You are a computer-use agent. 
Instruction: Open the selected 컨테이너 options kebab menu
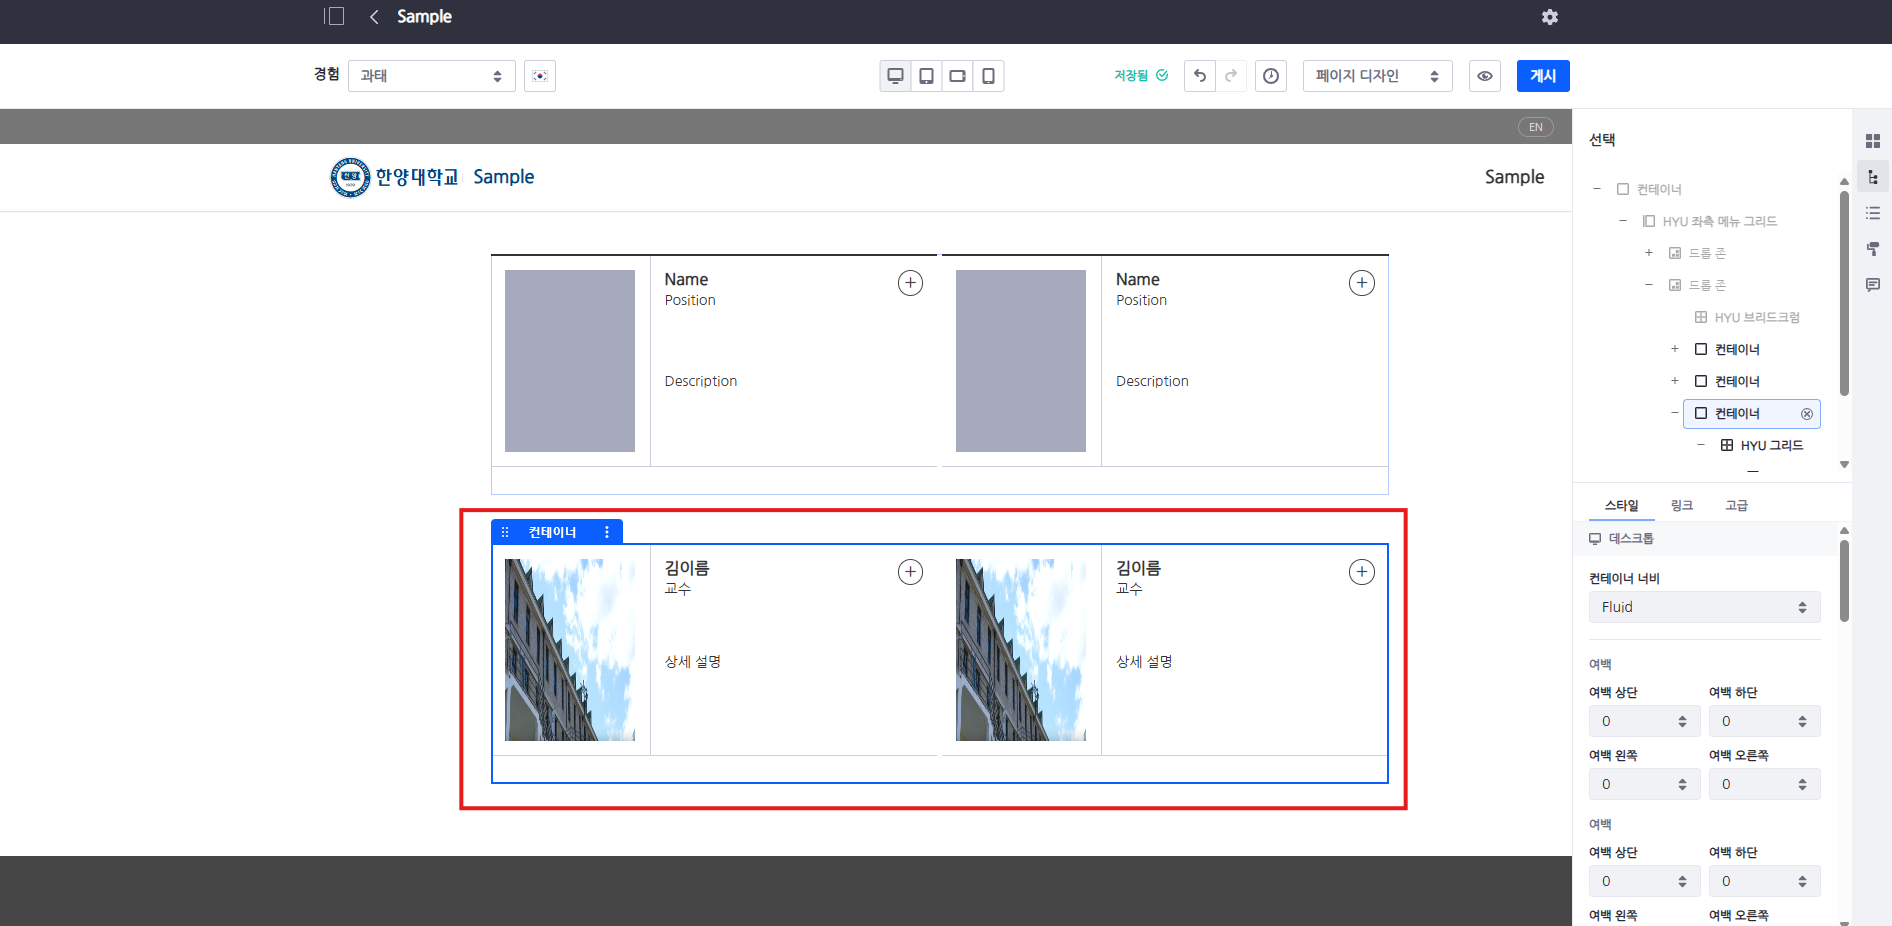coord(607,532)
